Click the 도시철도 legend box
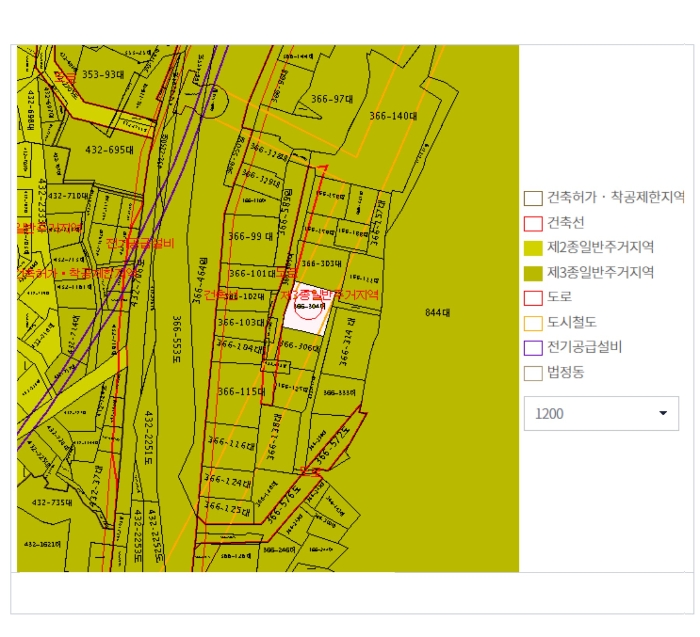 [x=533, y=323]
